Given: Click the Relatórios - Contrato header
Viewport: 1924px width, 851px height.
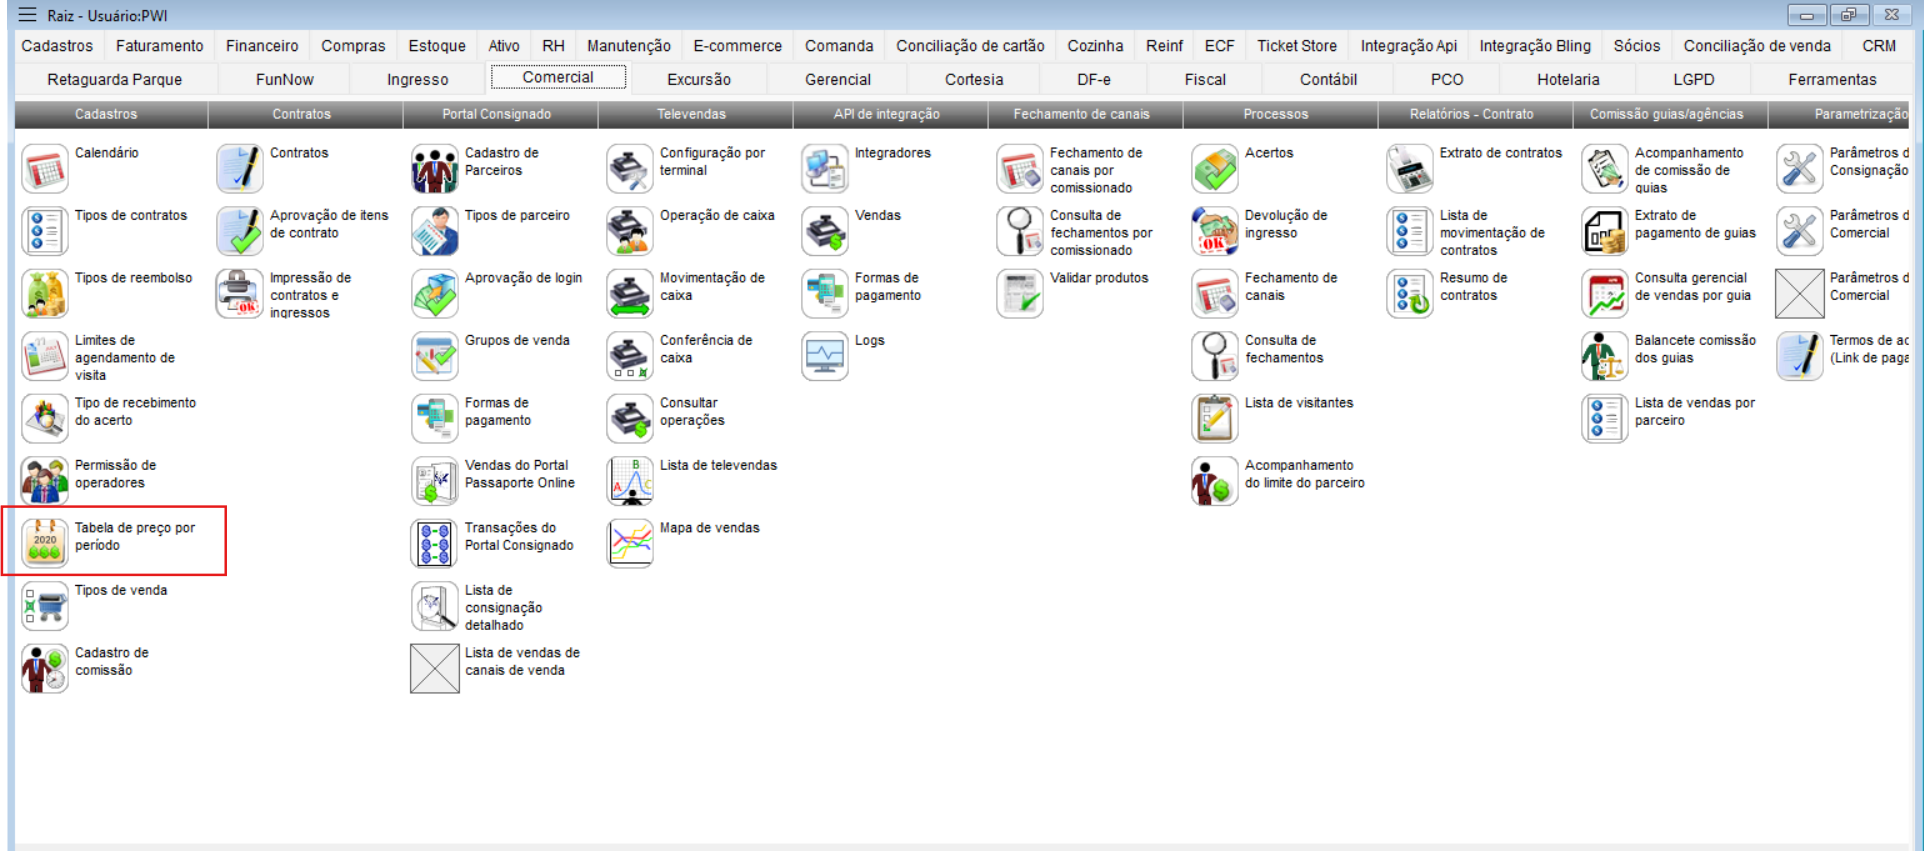Looking at the screenshot, I should (x=1471, y=114).
